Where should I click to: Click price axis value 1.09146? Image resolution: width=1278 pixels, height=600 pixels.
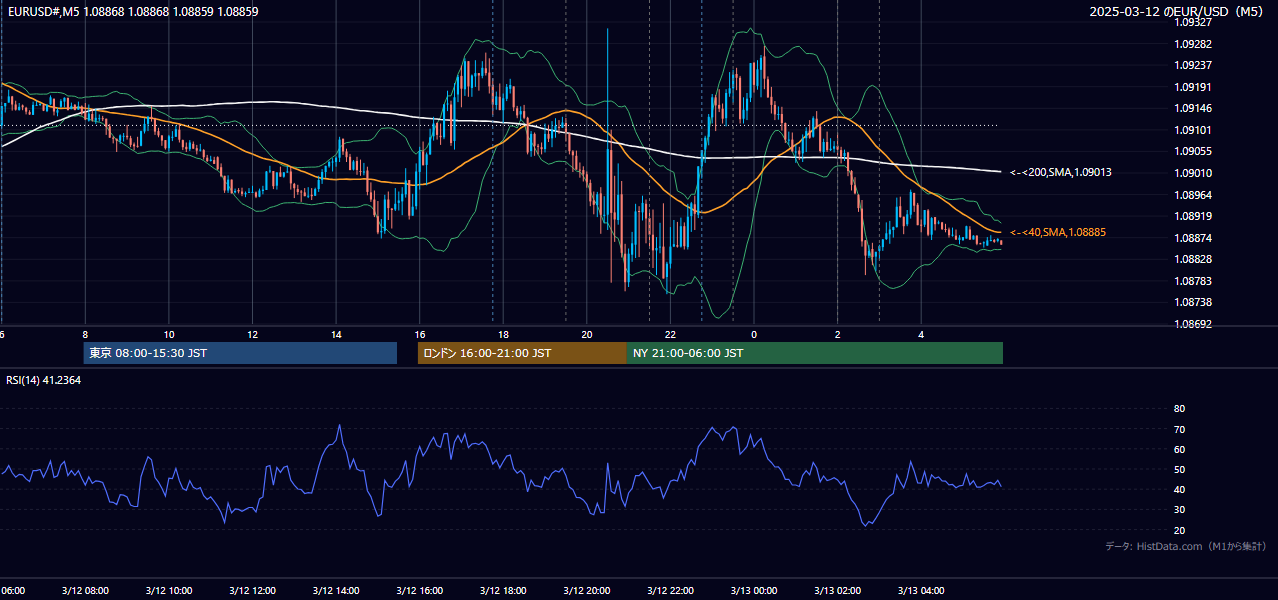point(1192,108)
